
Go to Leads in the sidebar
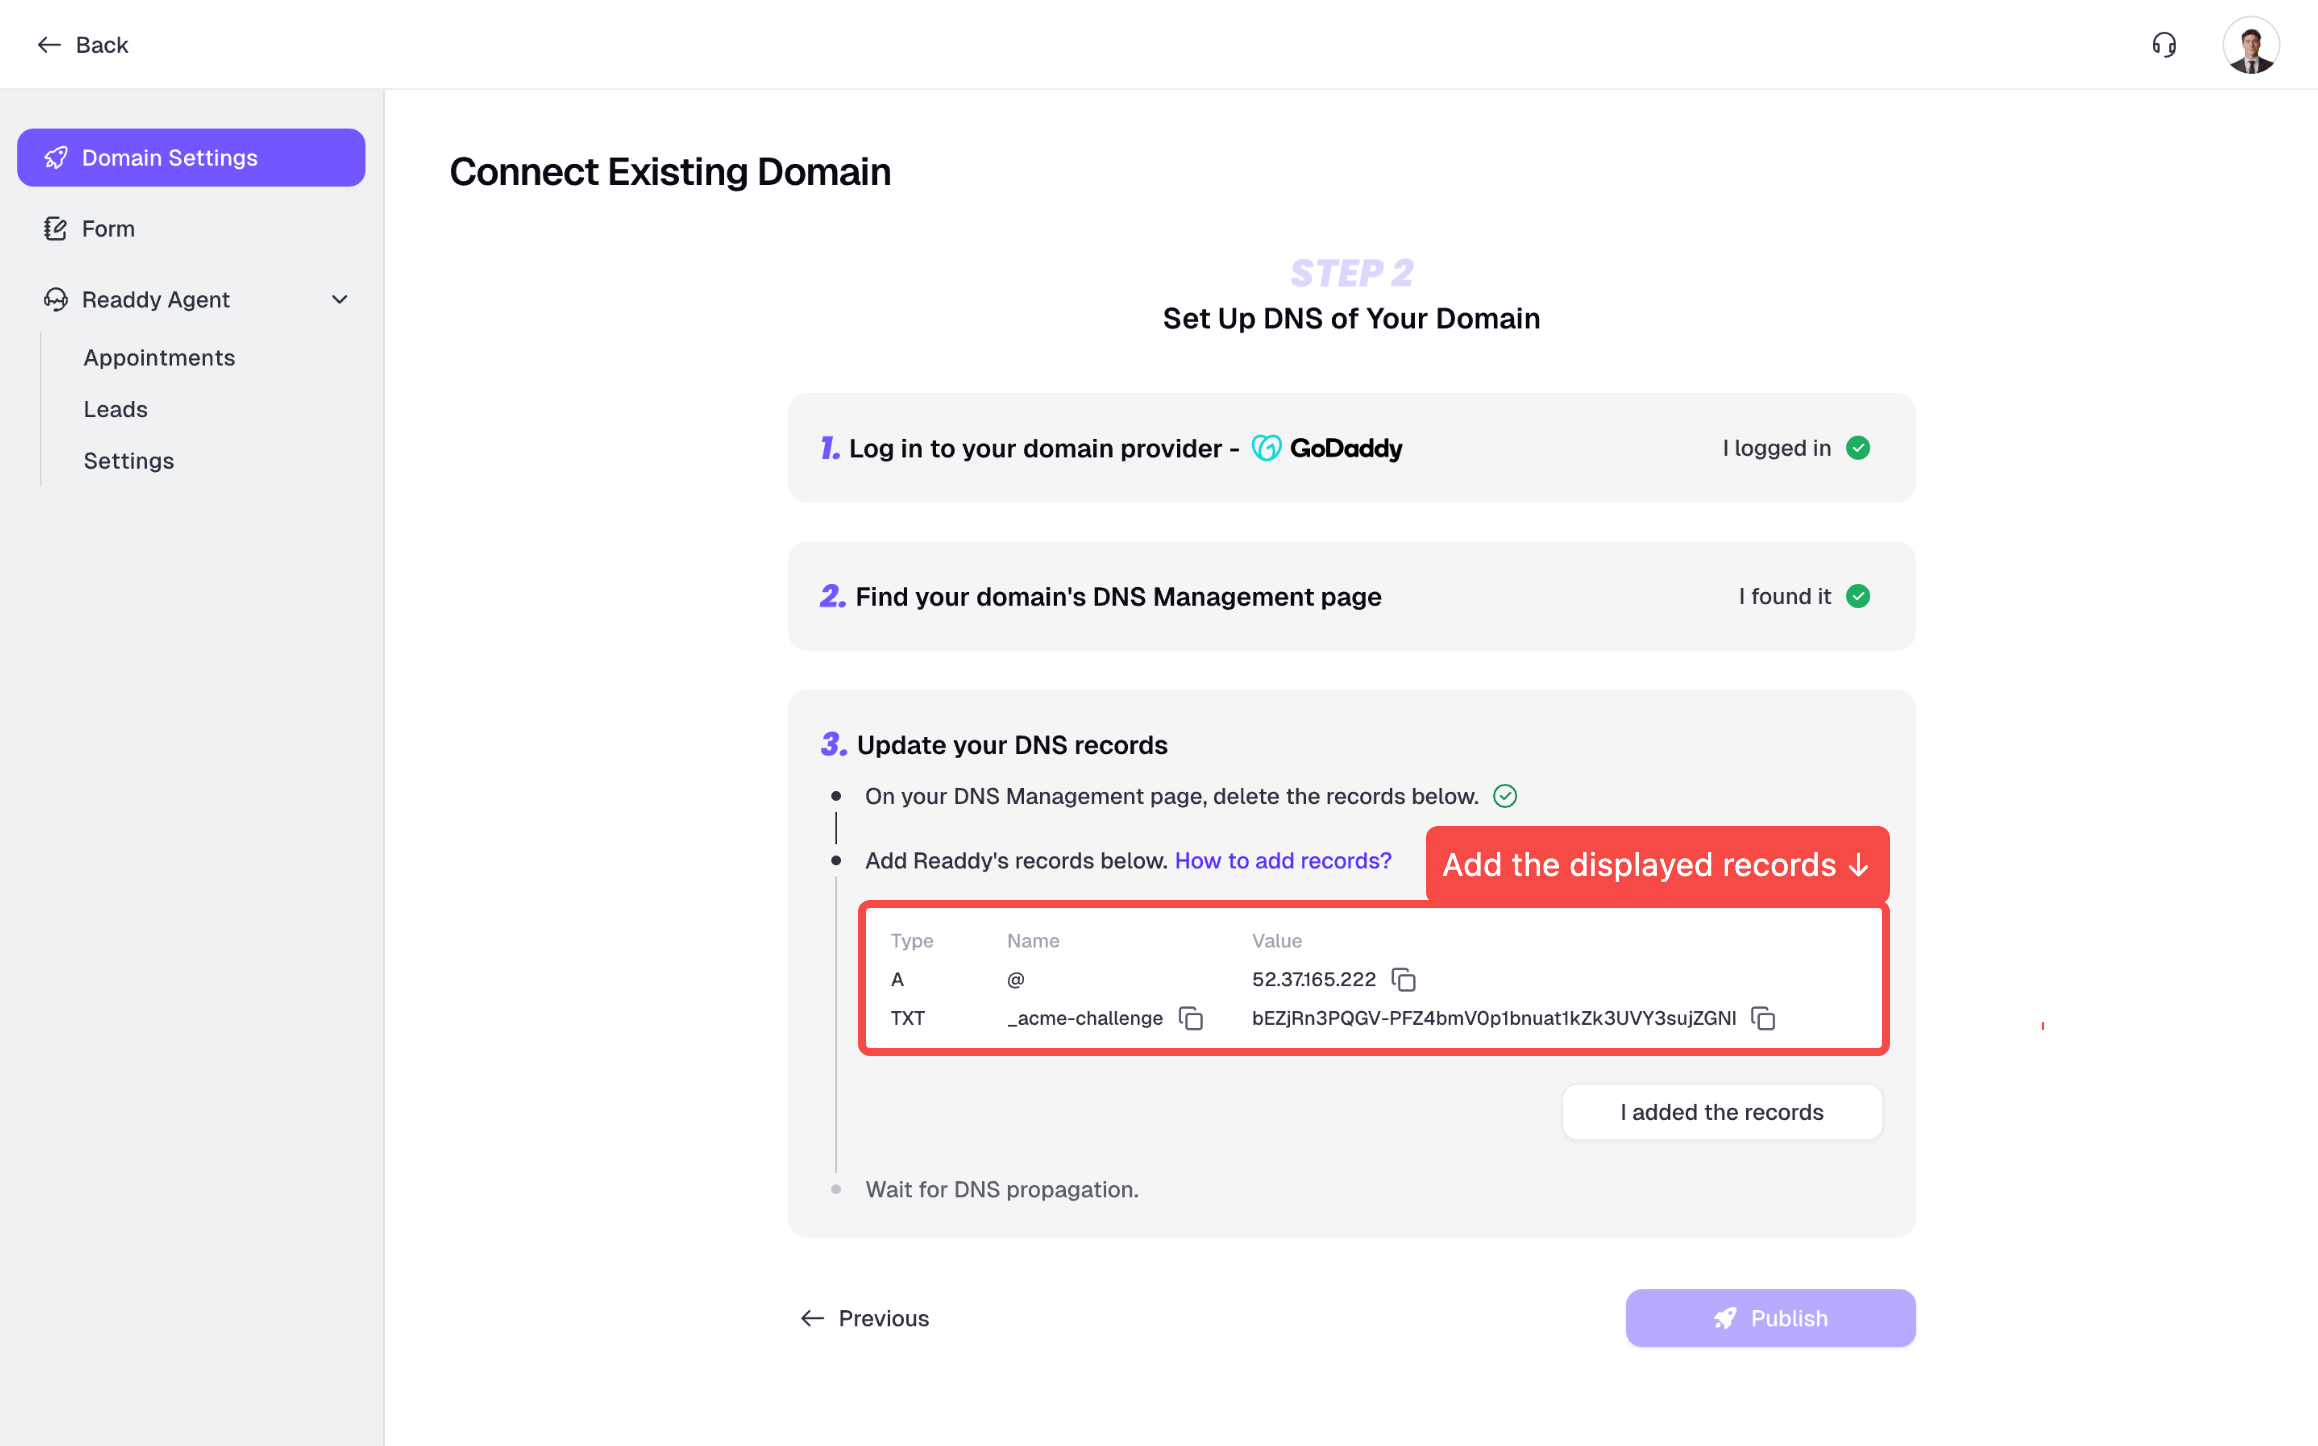[x=116, y=410]
